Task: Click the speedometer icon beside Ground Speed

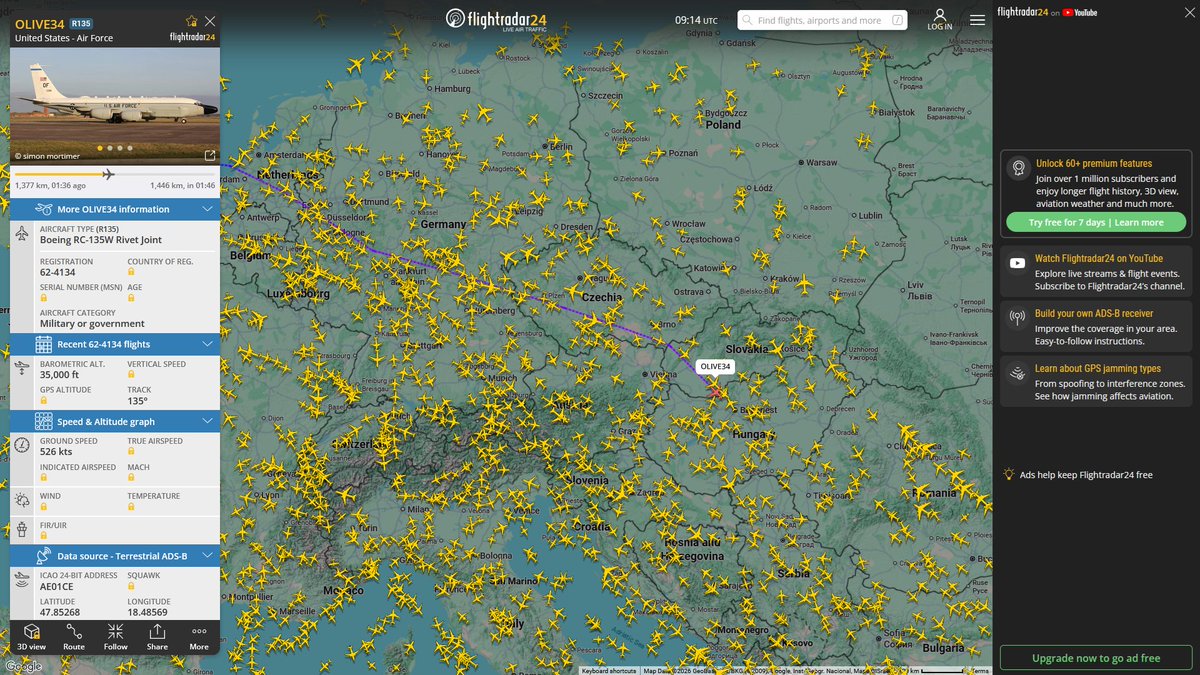Action: 23,445
